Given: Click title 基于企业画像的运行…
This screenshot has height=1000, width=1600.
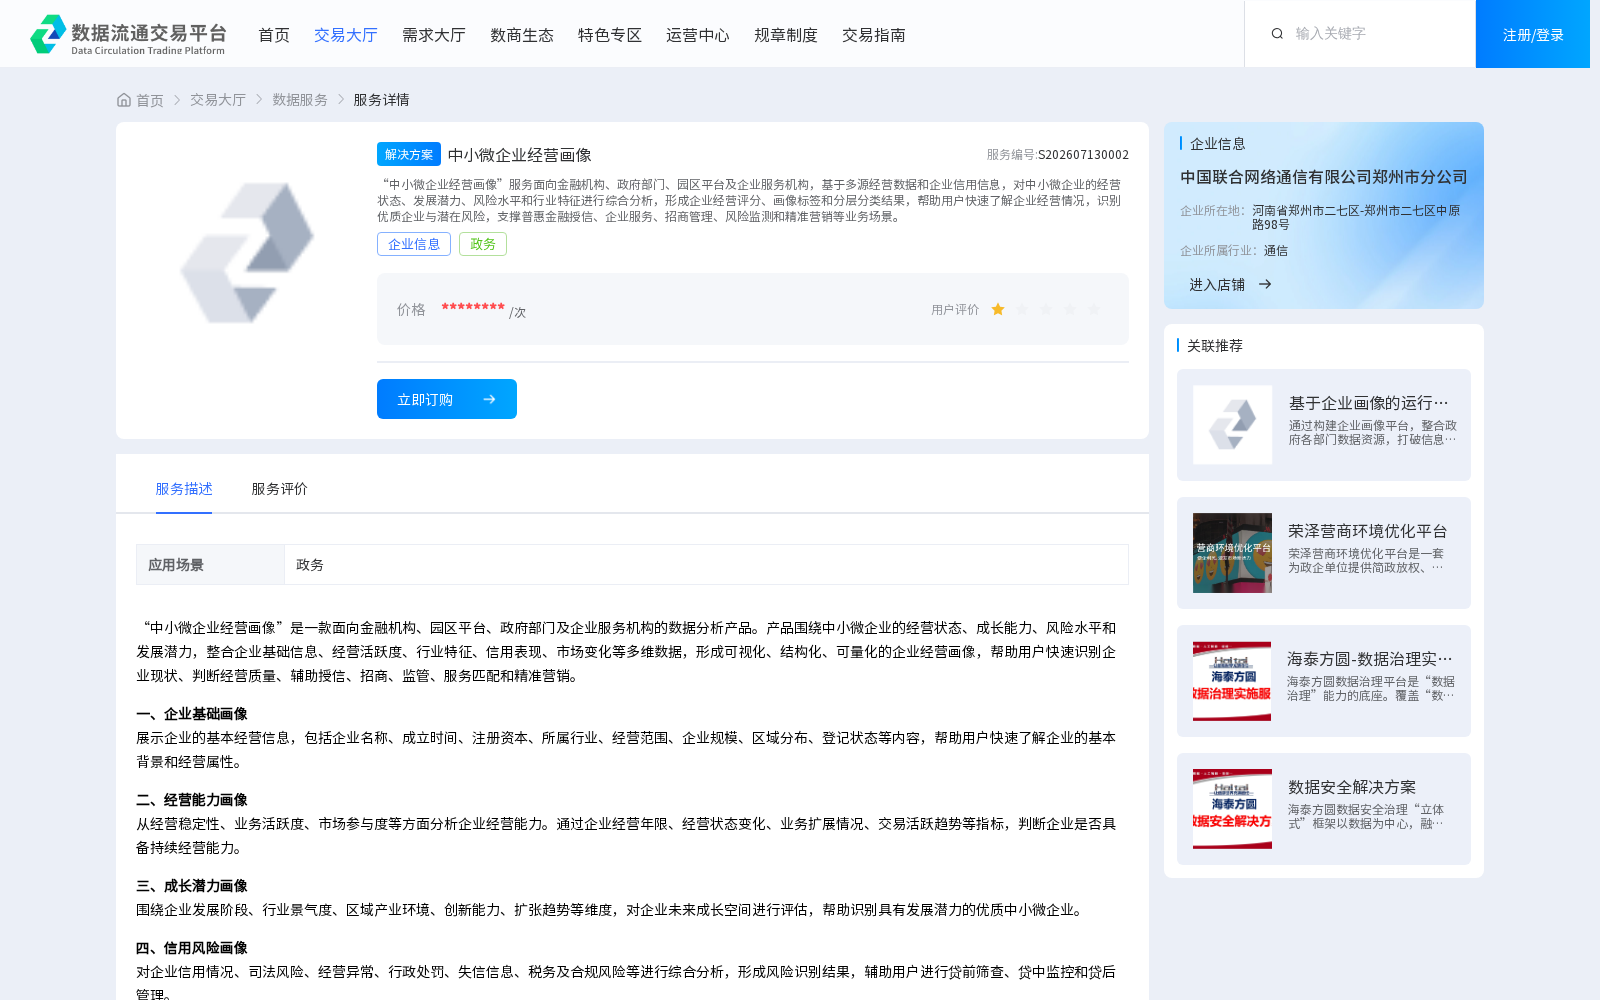Looking at the screenshot, I should pyautogui.click(x=1368, y=403).
